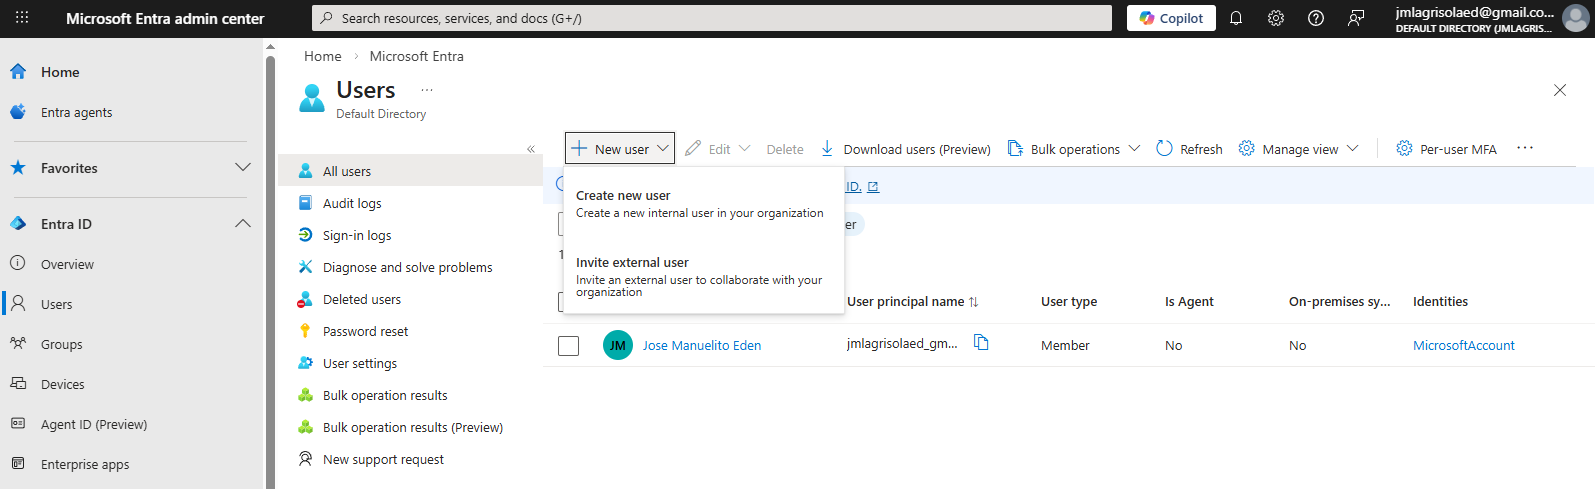Open Audit logs in the Users menu
The image size is (1595, 489).
click(x=352, y=203)
